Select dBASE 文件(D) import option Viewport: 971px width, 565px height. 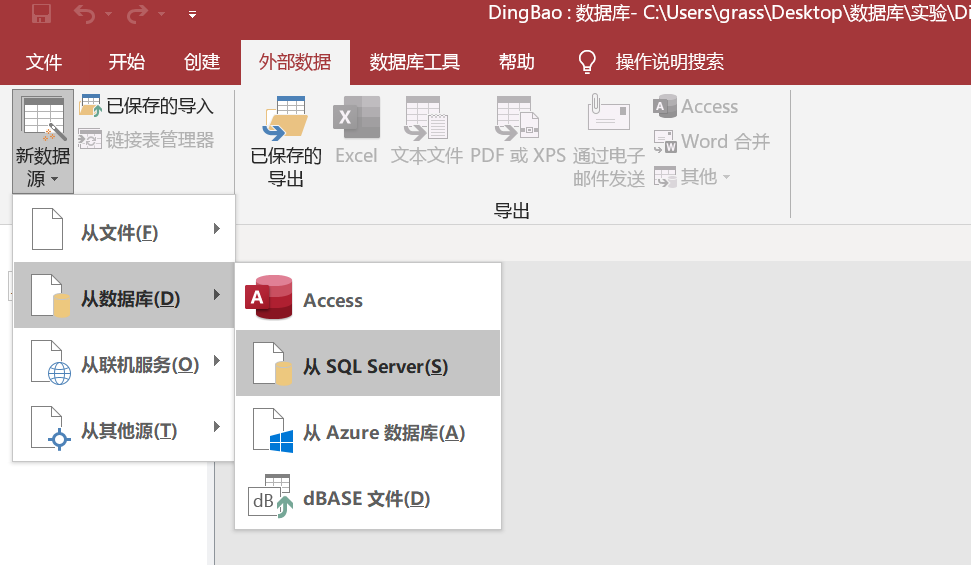pyautogui.click(x=368, y=496)
